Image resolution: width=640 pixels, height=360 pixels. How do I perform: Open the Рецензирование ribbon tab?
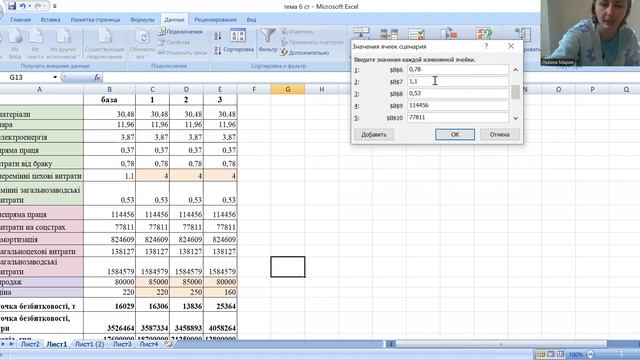215,20
